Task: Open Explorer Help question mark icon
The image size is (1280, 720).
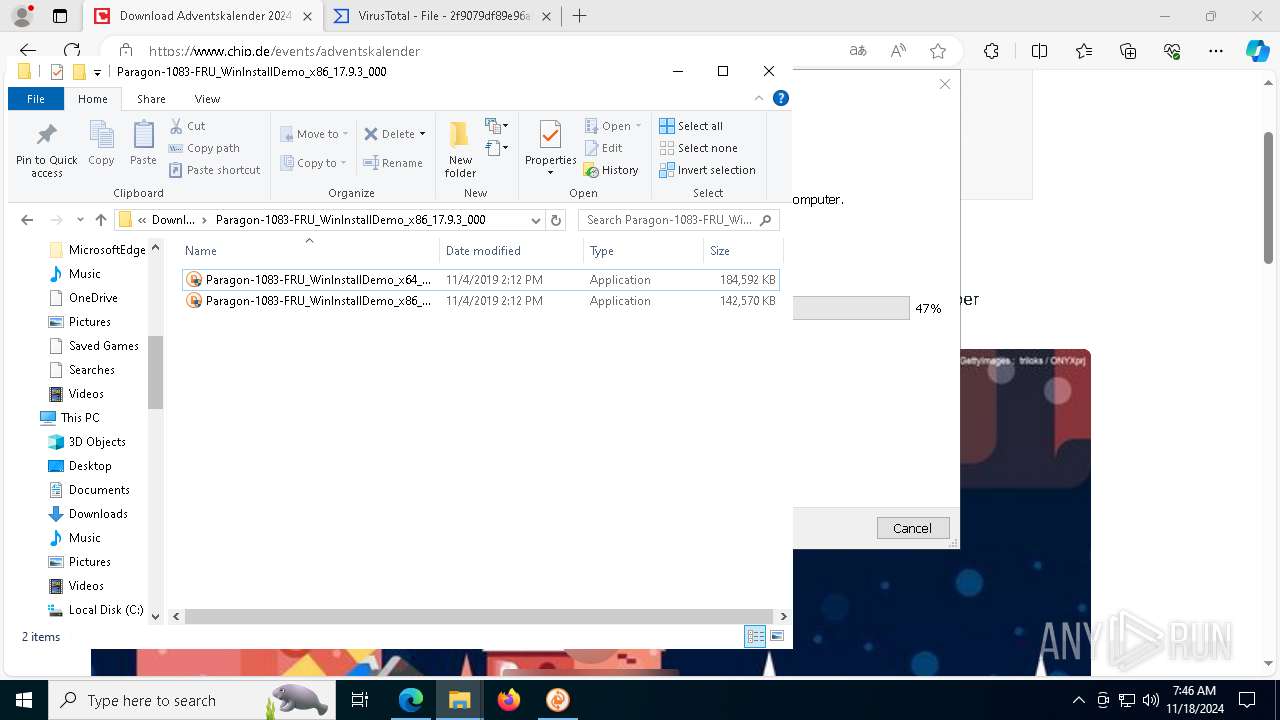Action: (x=781, y=98)
